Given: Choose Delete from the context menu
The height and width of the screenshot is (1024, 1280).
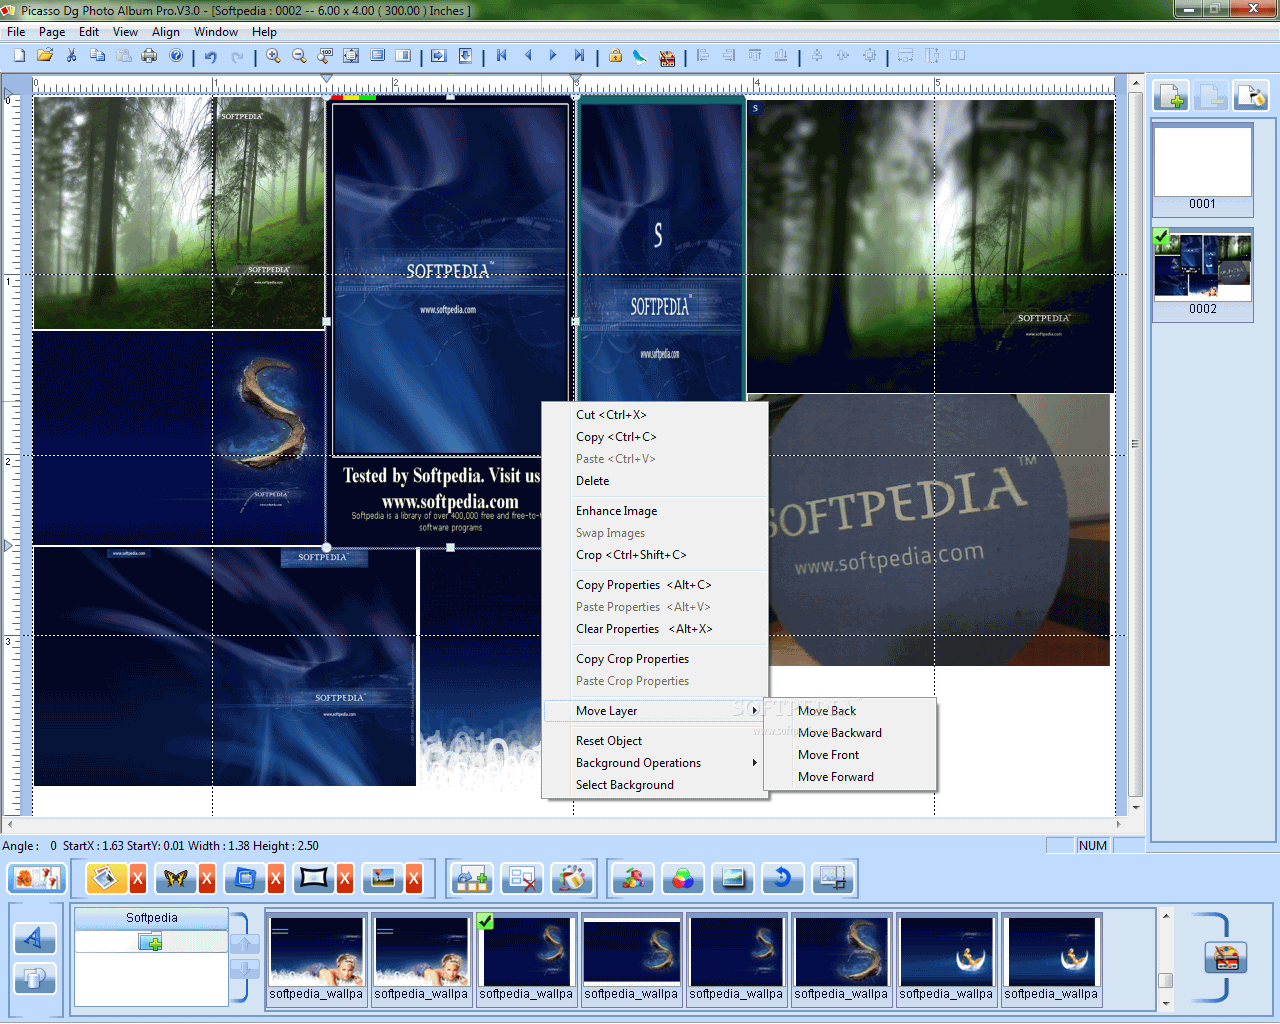Looking at the screenshot, I should [x=655, y=481].
